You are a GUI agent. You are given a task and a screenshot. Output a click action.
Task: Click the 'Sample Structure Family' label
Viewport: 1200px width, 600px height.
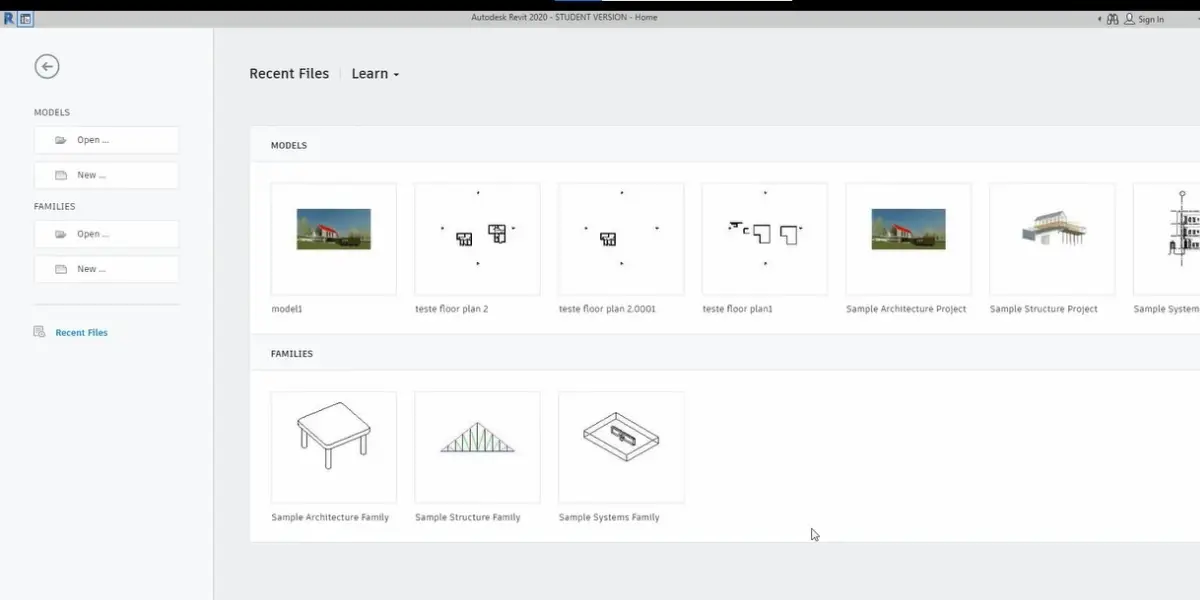(468, 518)
